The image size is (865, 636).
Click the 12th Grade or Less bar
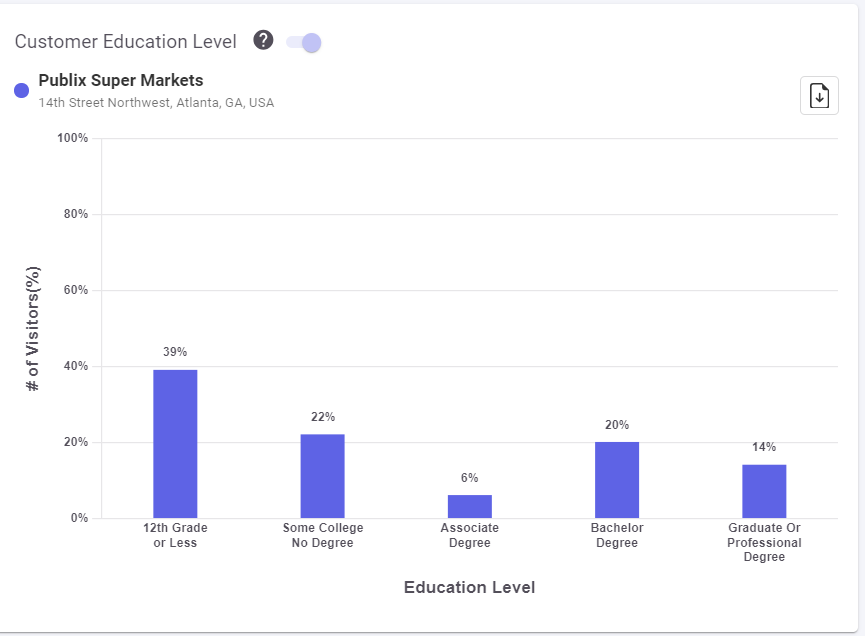pyautogui.click(x=175, y=444)
